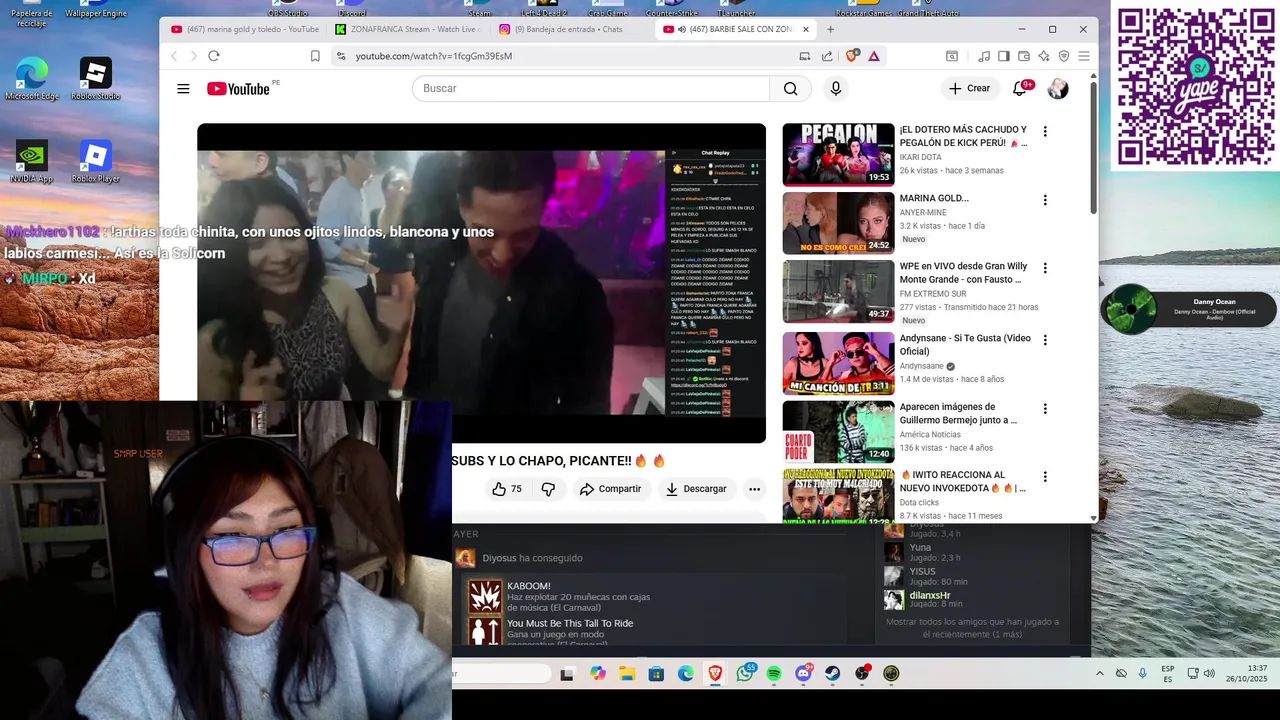This screenshot has height=720, width=1280.
Task: Open the ESP language indicator in tray
Action: tap(1168, 674)
